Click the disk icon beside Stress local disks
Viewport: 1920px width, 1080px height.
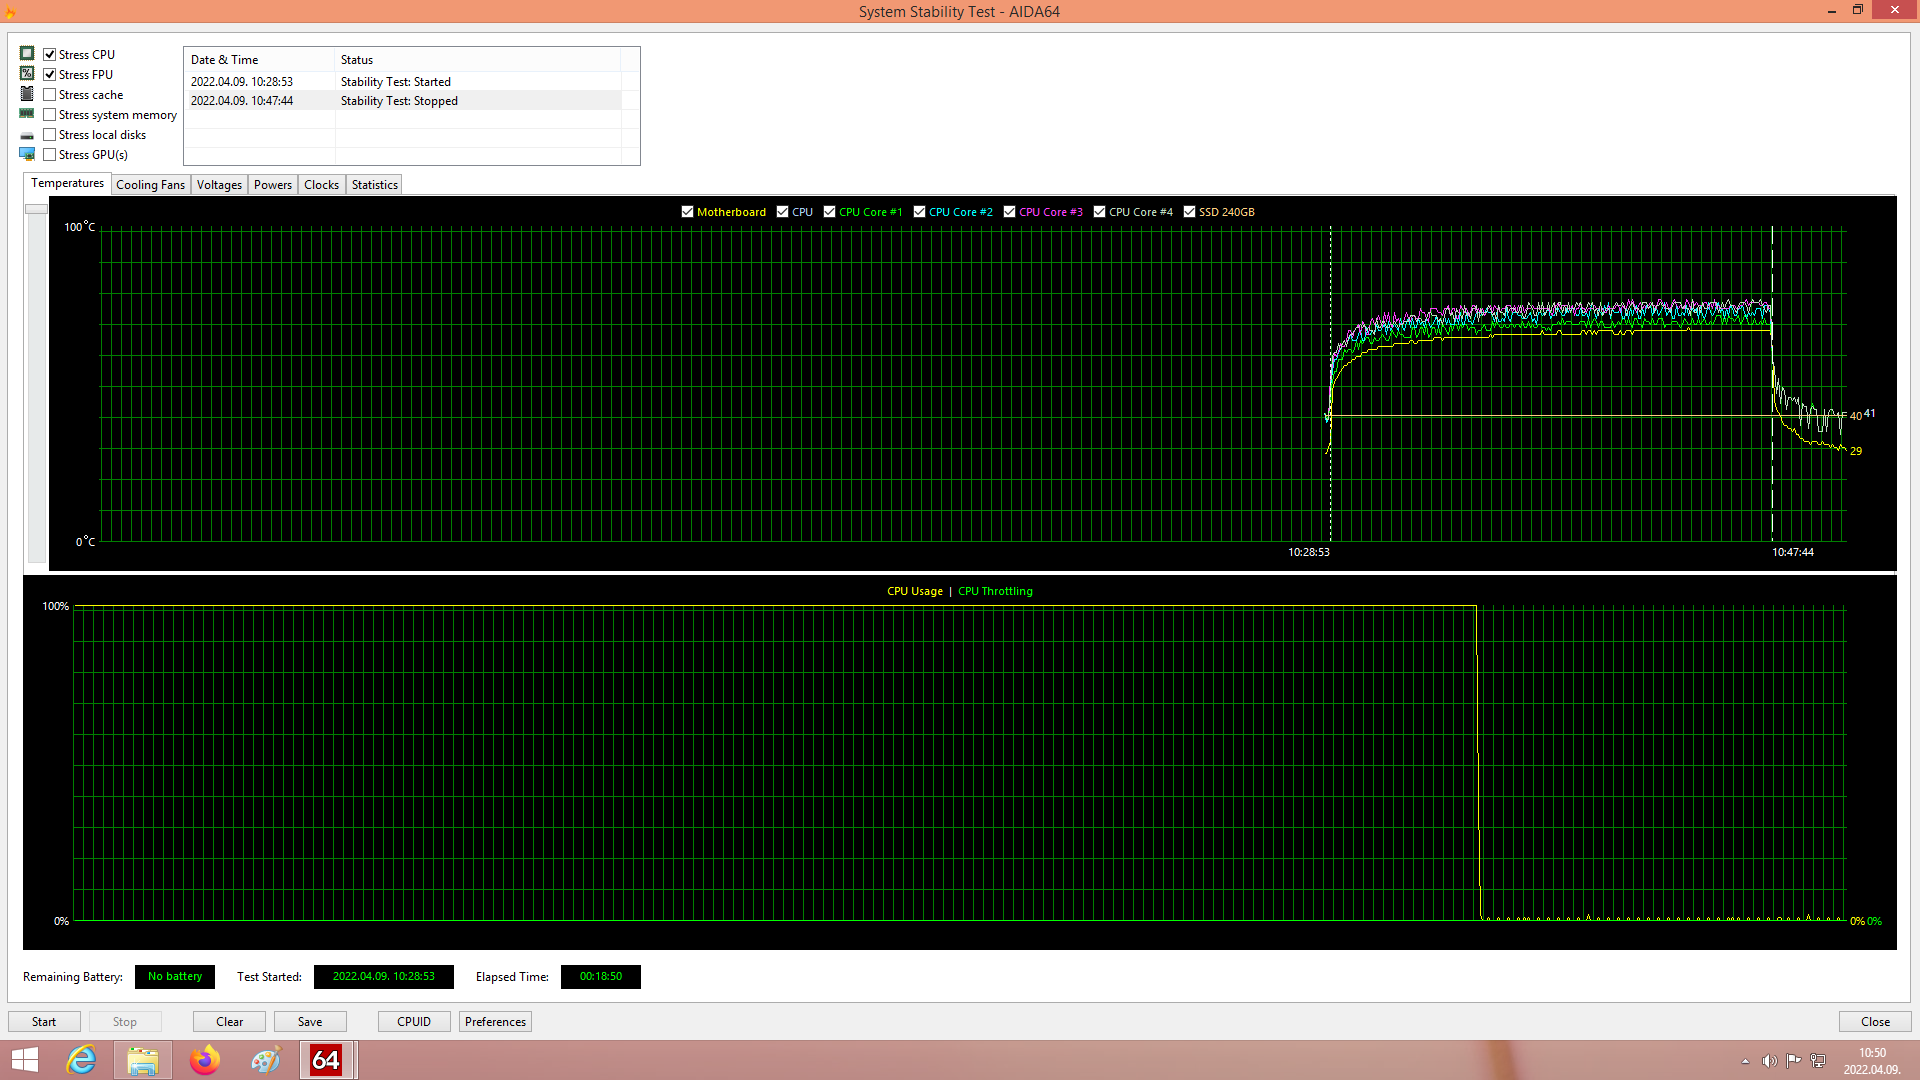27,135
